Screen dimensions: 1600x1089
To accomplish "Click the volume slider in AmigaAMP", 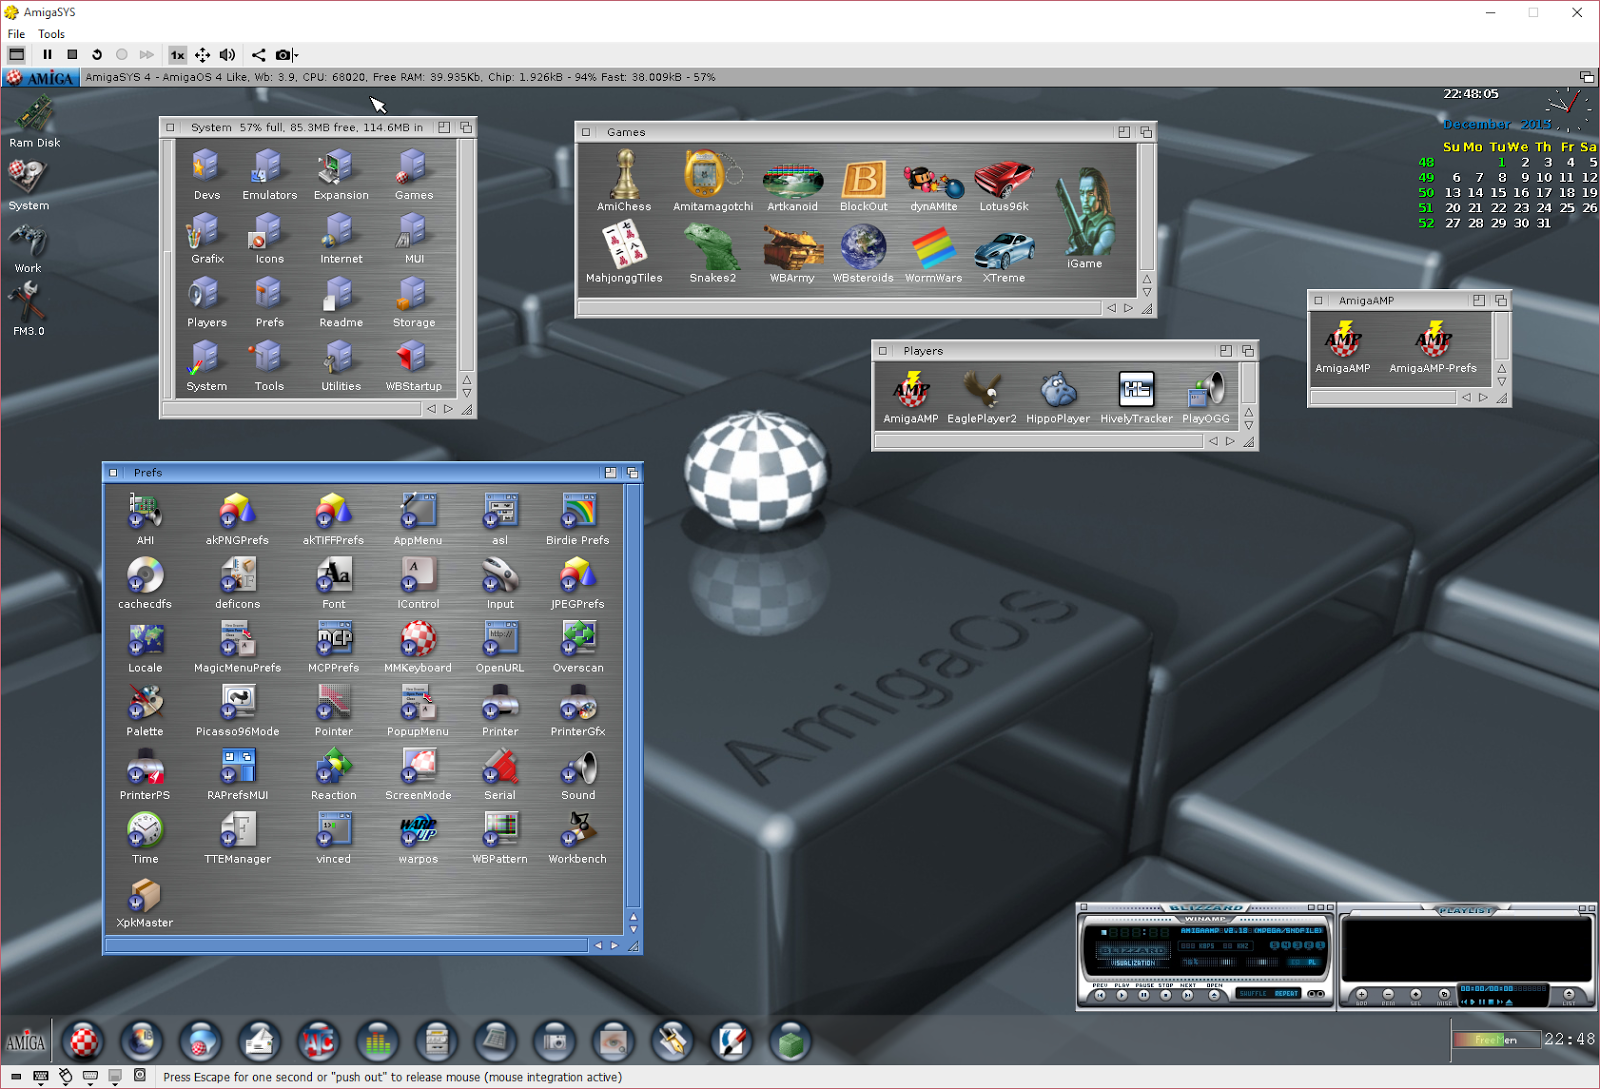I will [x=1209, y=962].
